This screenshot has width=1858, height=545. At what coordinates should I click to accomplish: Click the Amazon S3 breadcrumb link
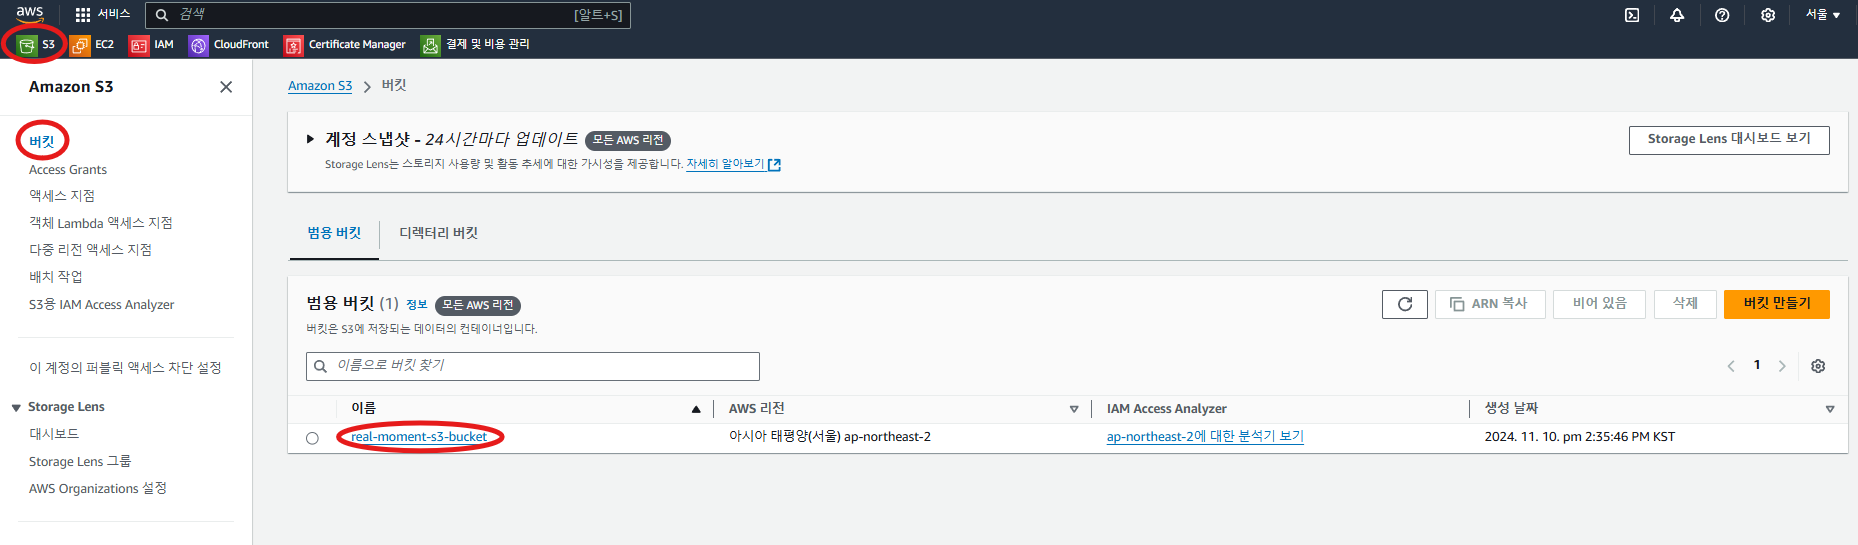pyautogui.click(x=320, y=86)
